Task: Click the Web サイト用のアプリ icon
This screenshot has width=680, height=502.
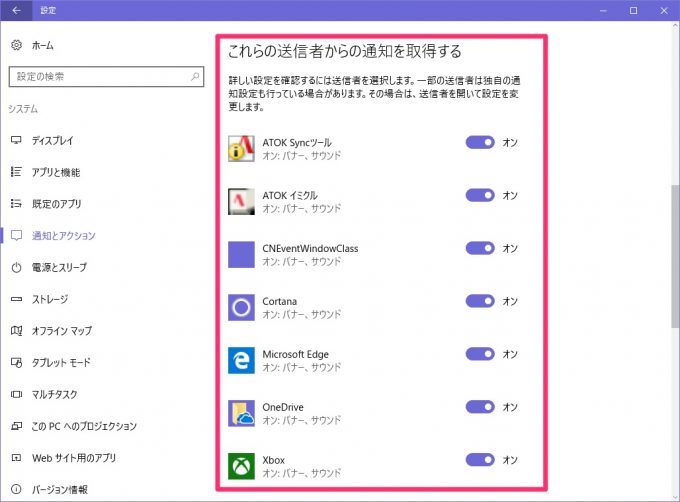Action: pyautogui.click(x=16, y=458)
